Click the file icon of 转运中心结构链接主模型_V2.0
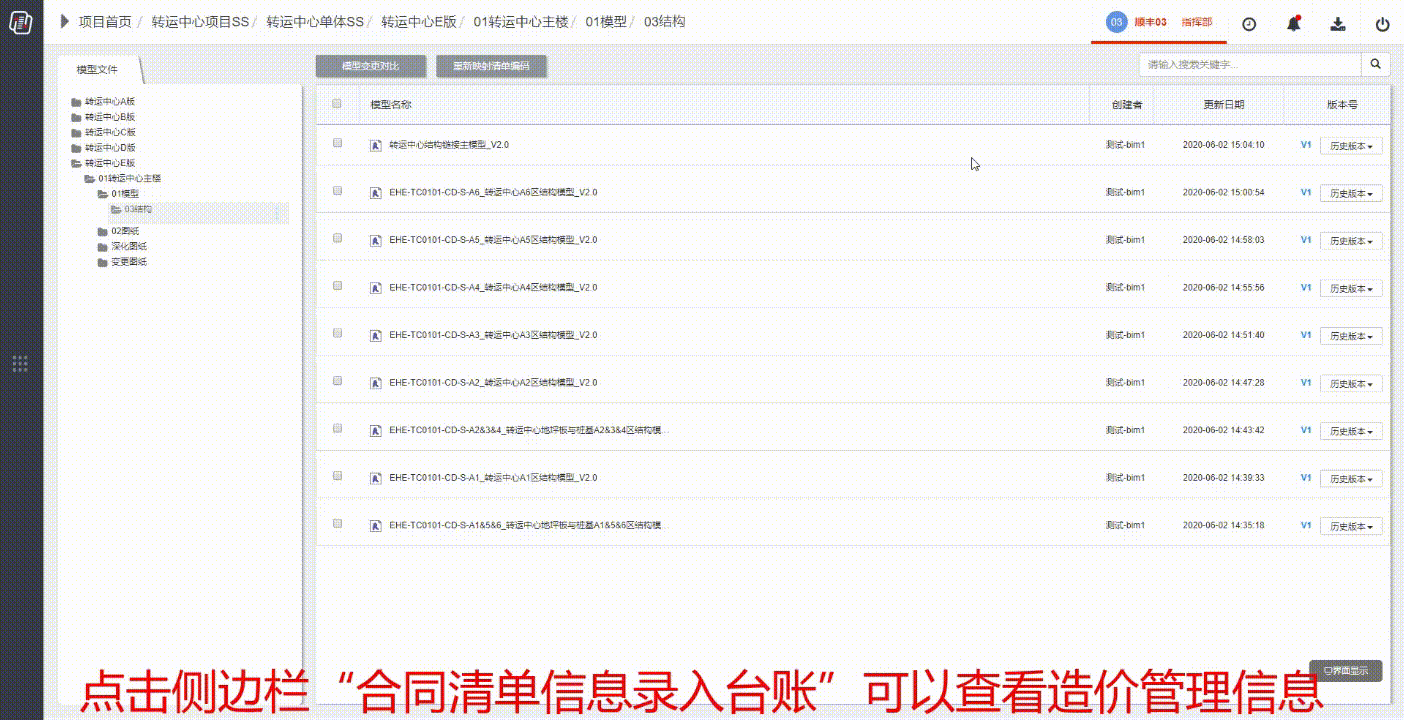This screenshot has height=720, width=1404. click(376, 145)
